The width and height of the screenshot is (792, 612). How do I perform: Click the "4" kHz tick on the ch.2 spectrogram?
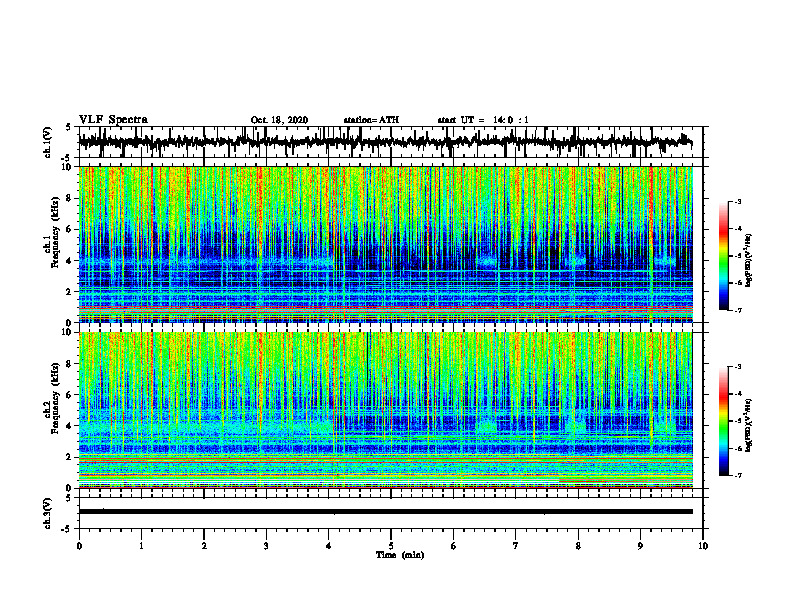(x=70, y=426)
